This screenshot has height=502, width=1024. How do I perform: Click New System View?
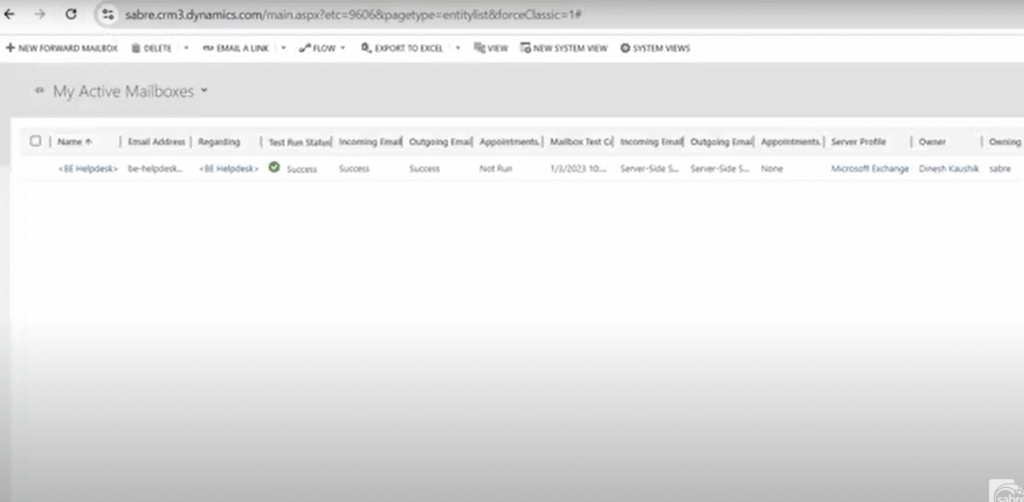[x=564, y=48]
